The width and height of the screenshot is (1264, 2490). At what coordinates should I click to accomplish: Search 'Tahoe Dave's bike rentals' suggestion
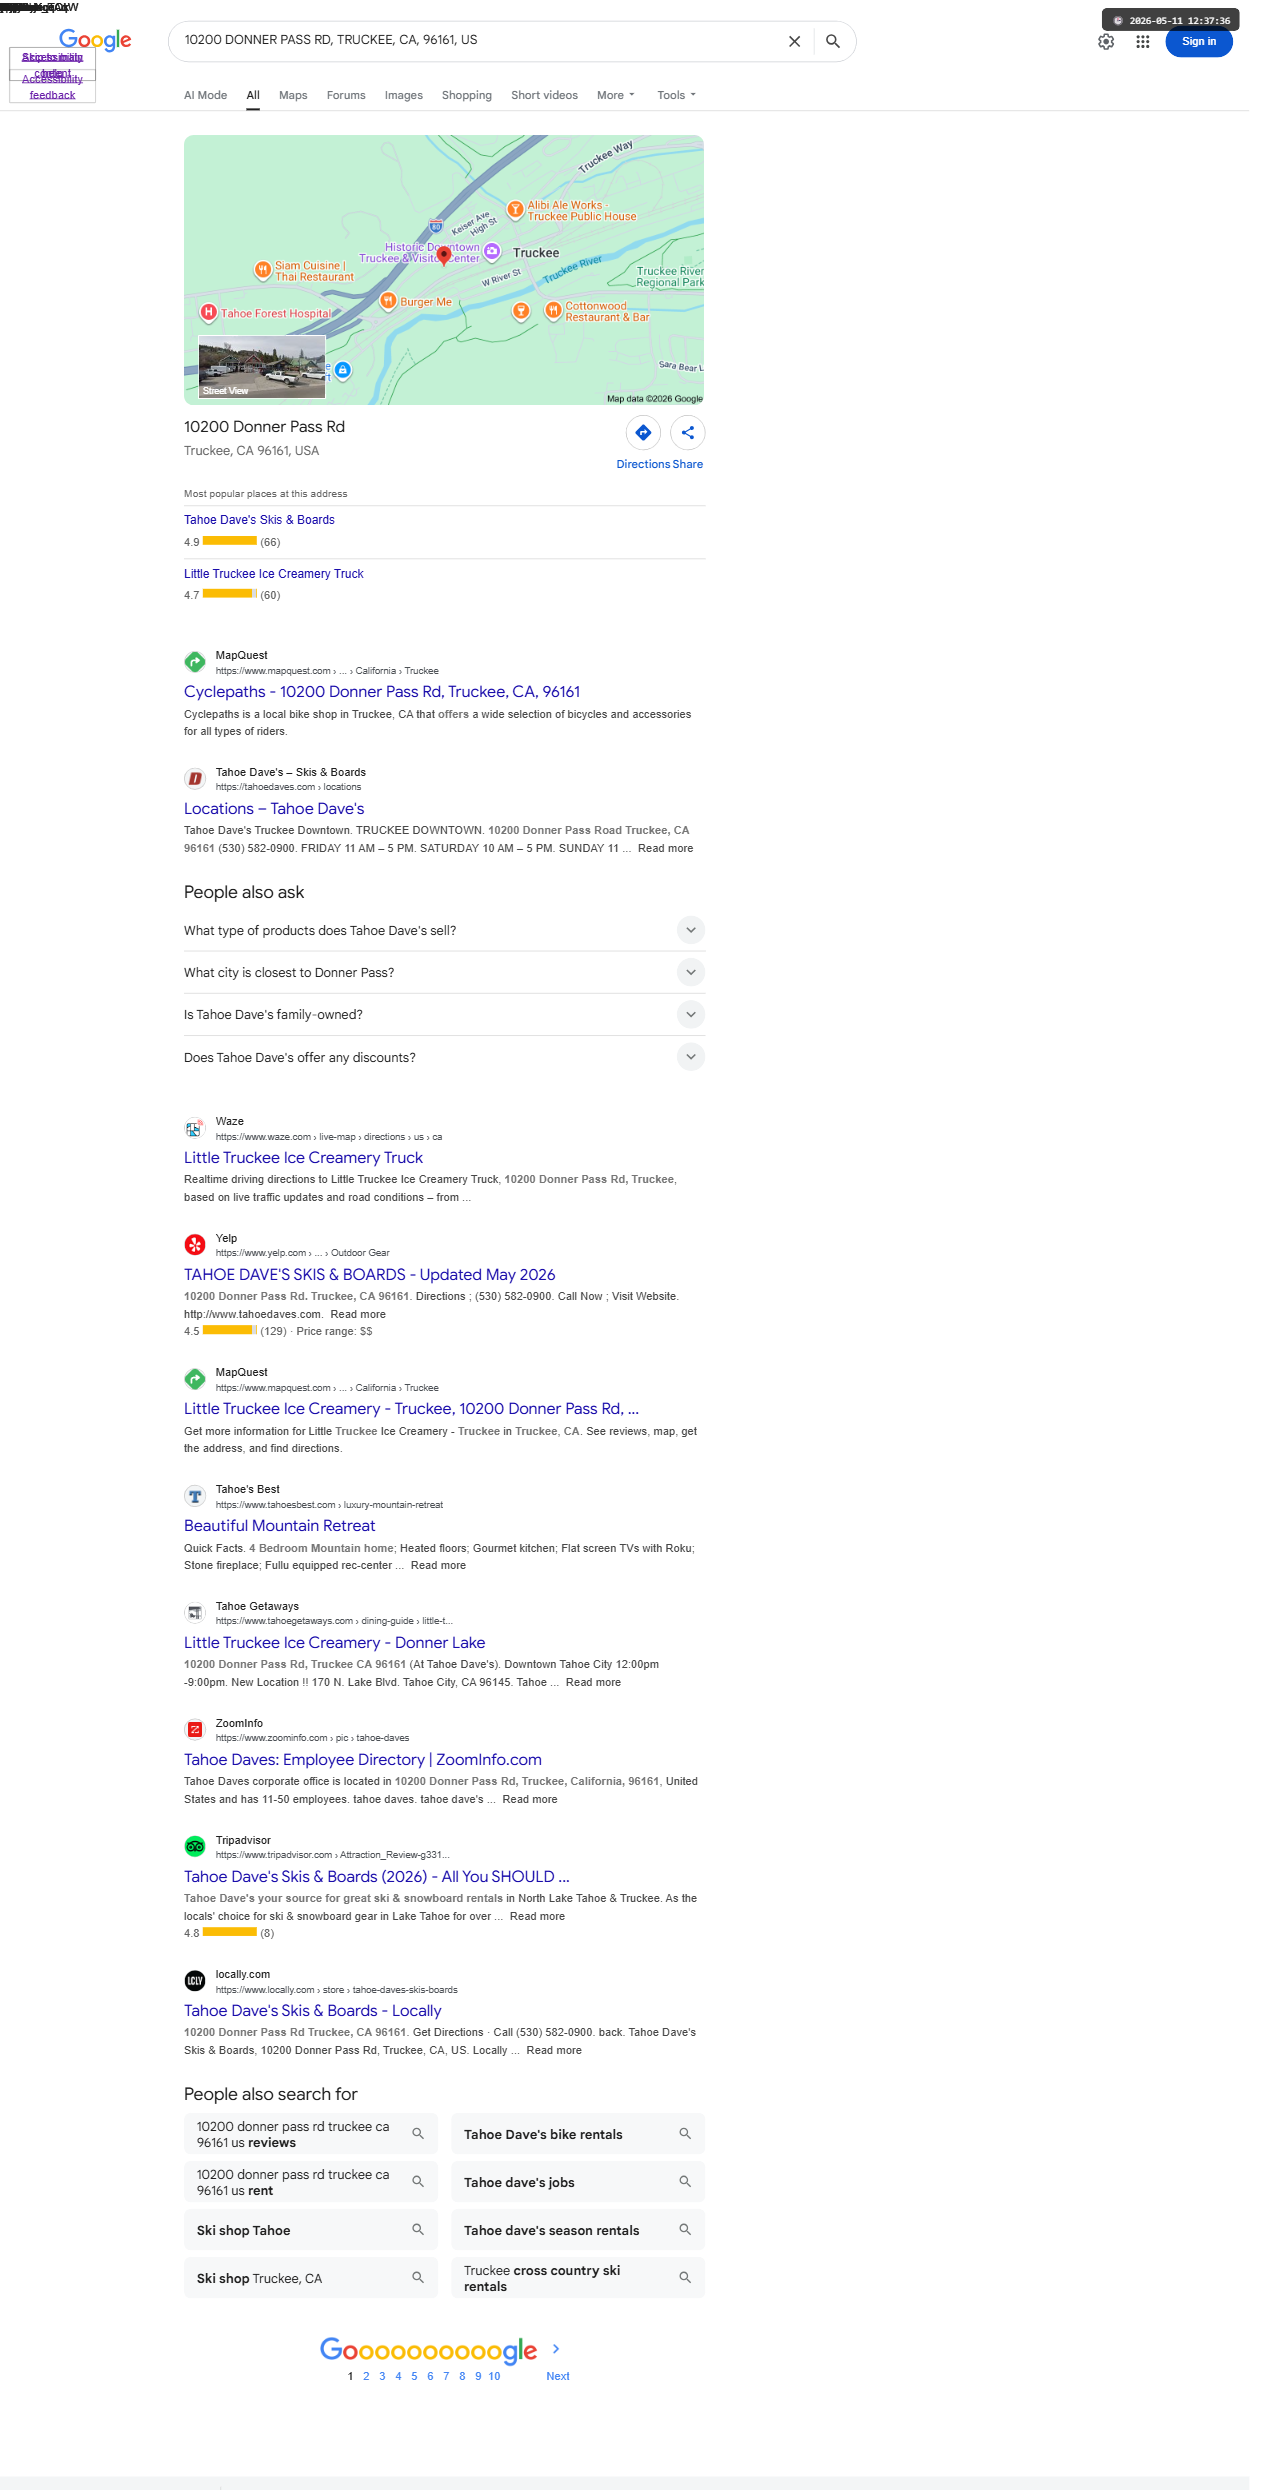click(578, 2133)
